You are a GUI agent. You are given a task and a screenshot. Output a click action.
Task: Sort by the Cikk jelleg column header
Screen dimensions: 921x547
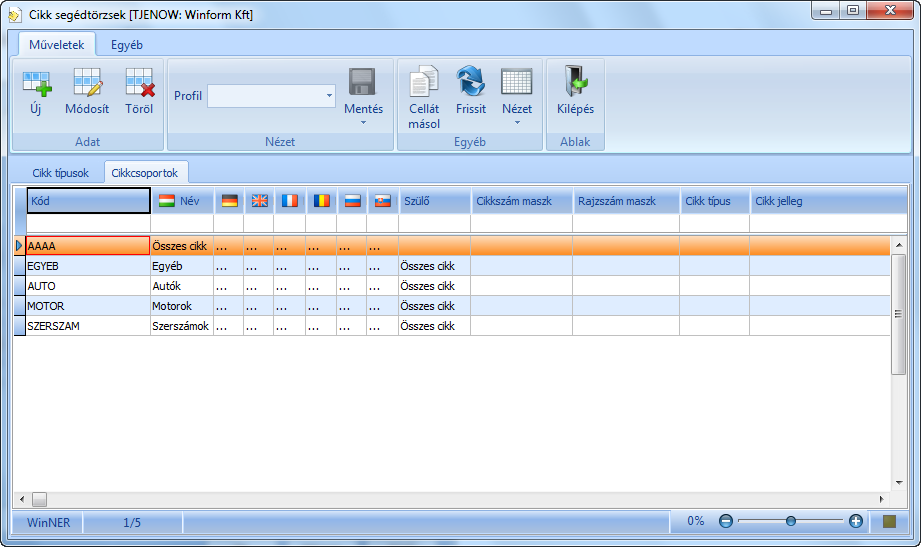(828, 201)
